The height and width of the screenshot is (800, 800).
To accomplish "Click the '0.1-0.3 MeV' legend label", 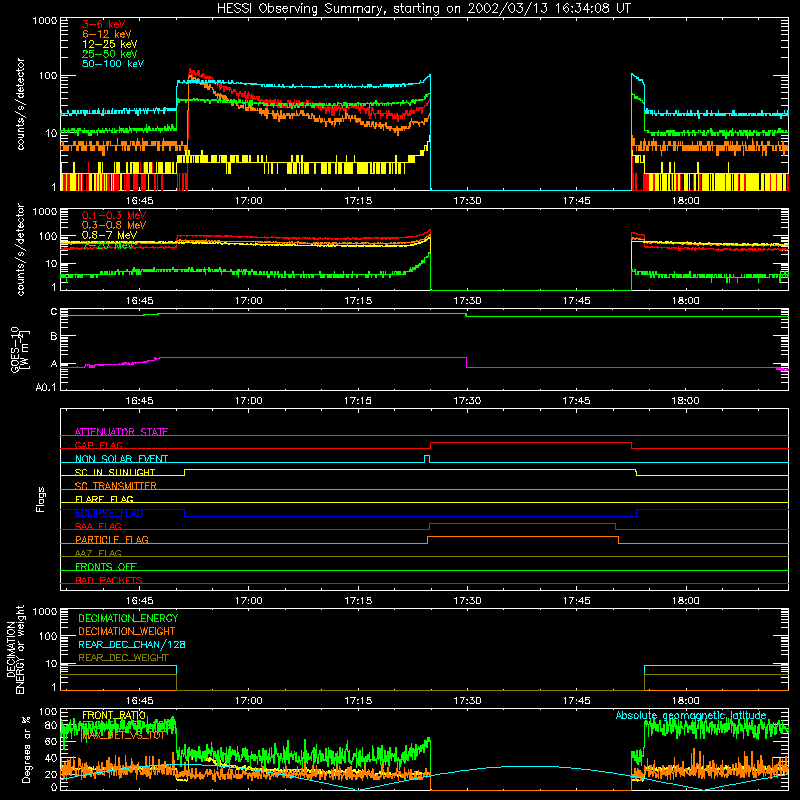I will (x=114, y=215).
